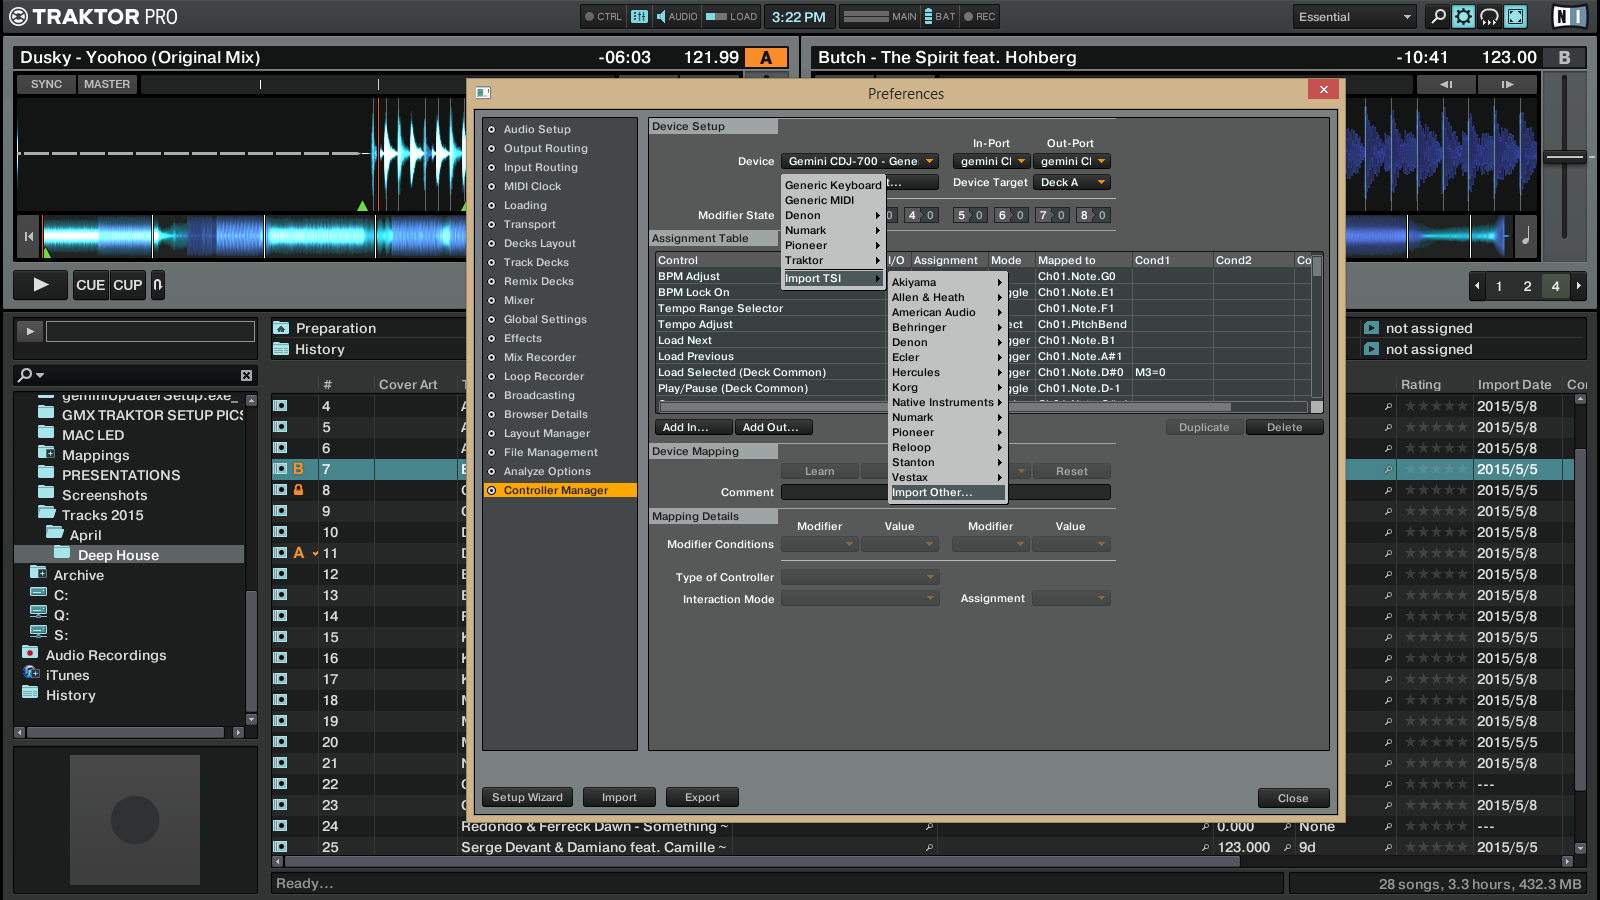Toggle SYNC on Deck A
The width and height of the screenshot is (1600, 900).
click(x=46, y=85)
